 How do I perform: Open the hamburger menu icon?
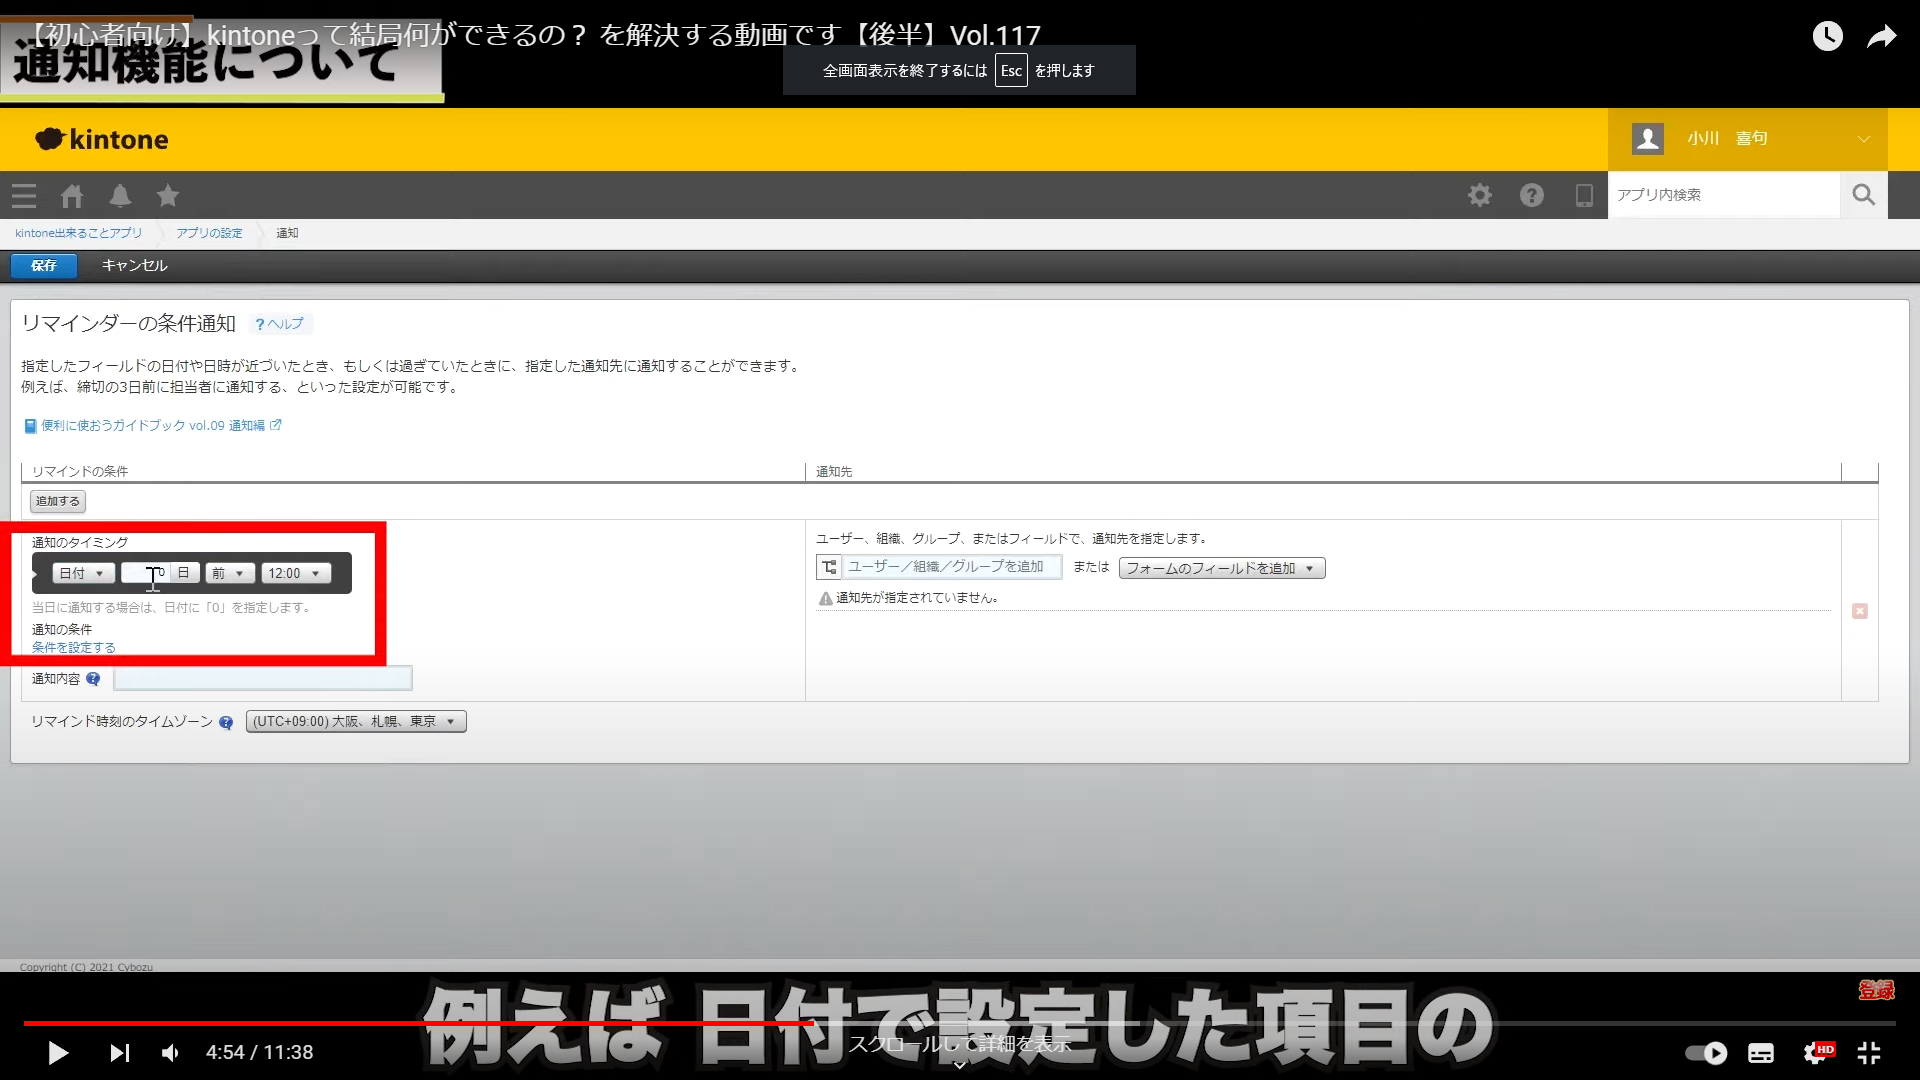point(24,196)
